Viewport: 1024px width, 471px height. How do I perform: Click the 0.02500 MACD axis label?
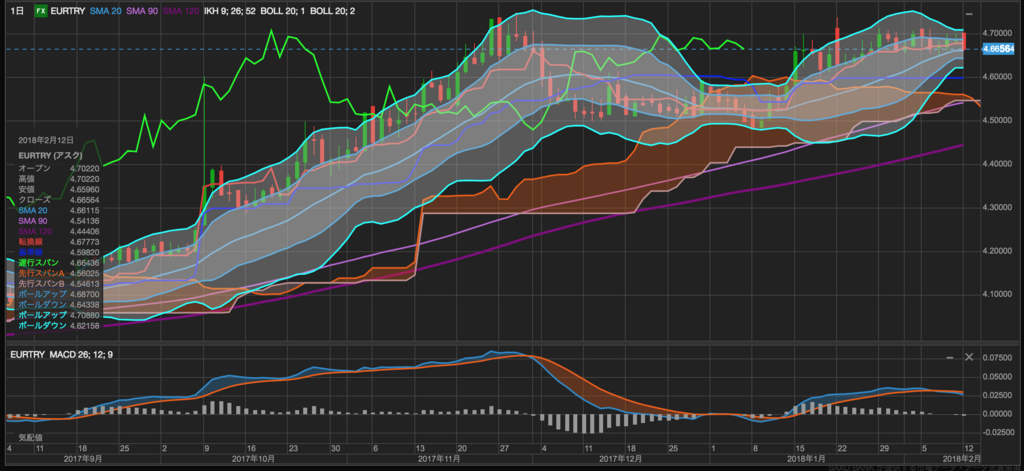tap(999, 395)
